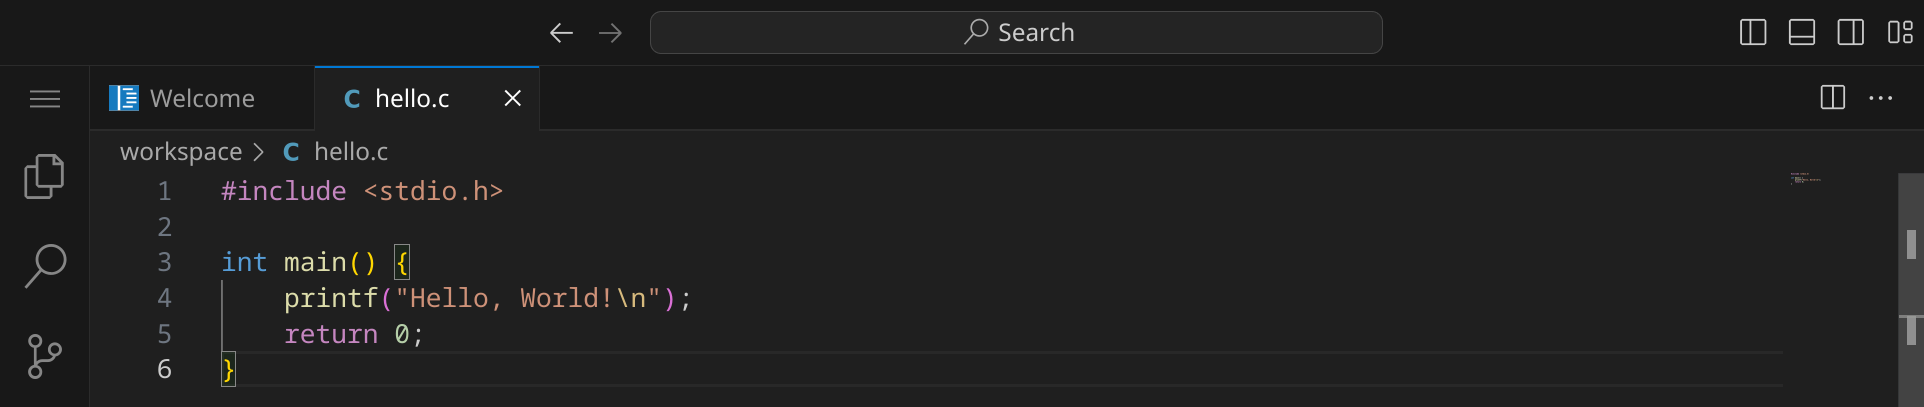Expand the workspace breadcrumb chevron

[259, 152]
